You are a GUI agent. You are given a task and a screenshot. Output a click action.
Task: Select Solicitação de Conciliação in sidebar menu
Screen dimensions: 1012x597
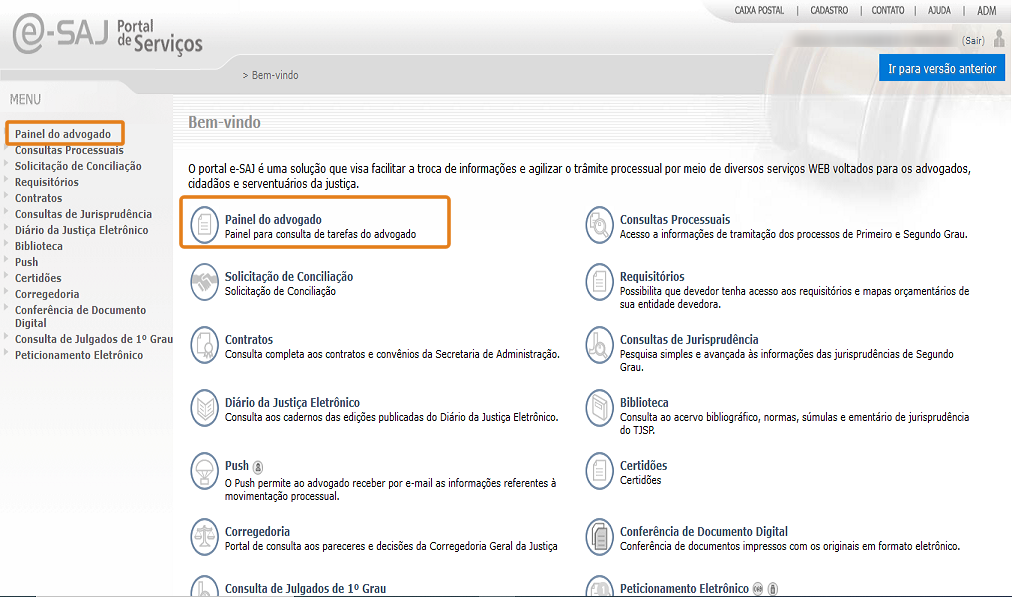(x=78, y=166)
